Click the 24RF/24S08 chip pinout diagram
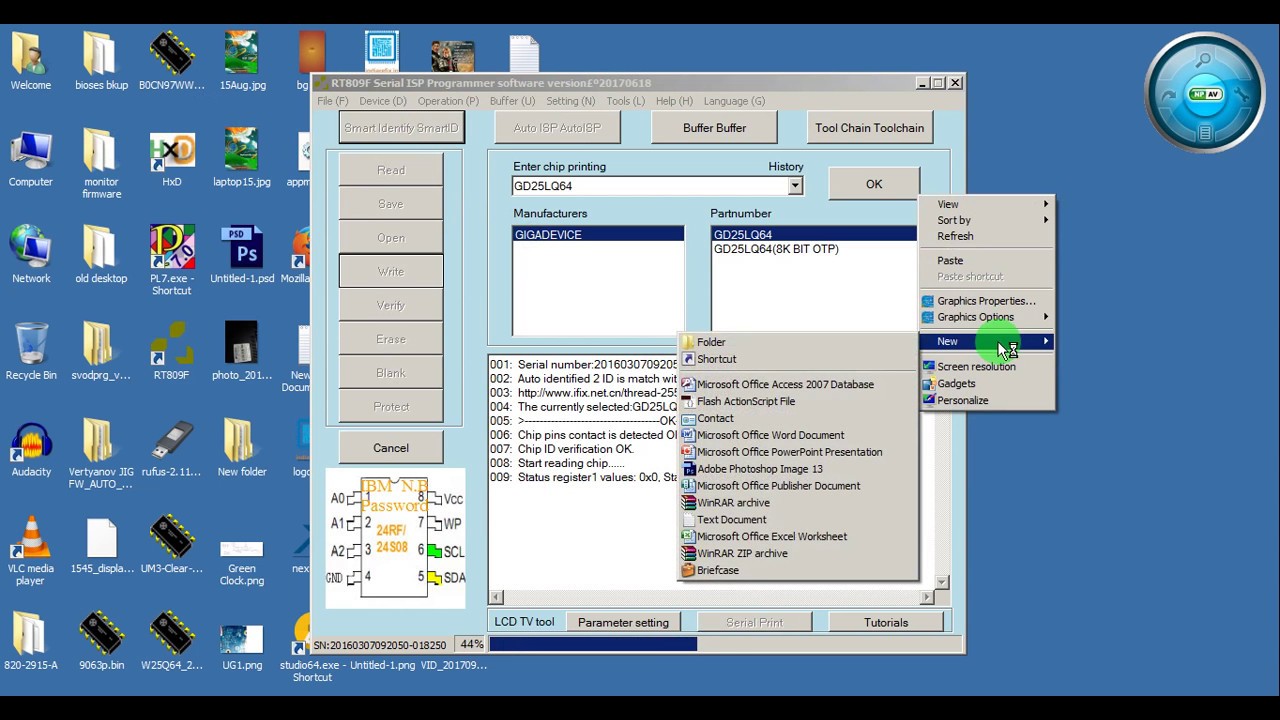This screenshot has width=1280, height=720. [396, 538]
